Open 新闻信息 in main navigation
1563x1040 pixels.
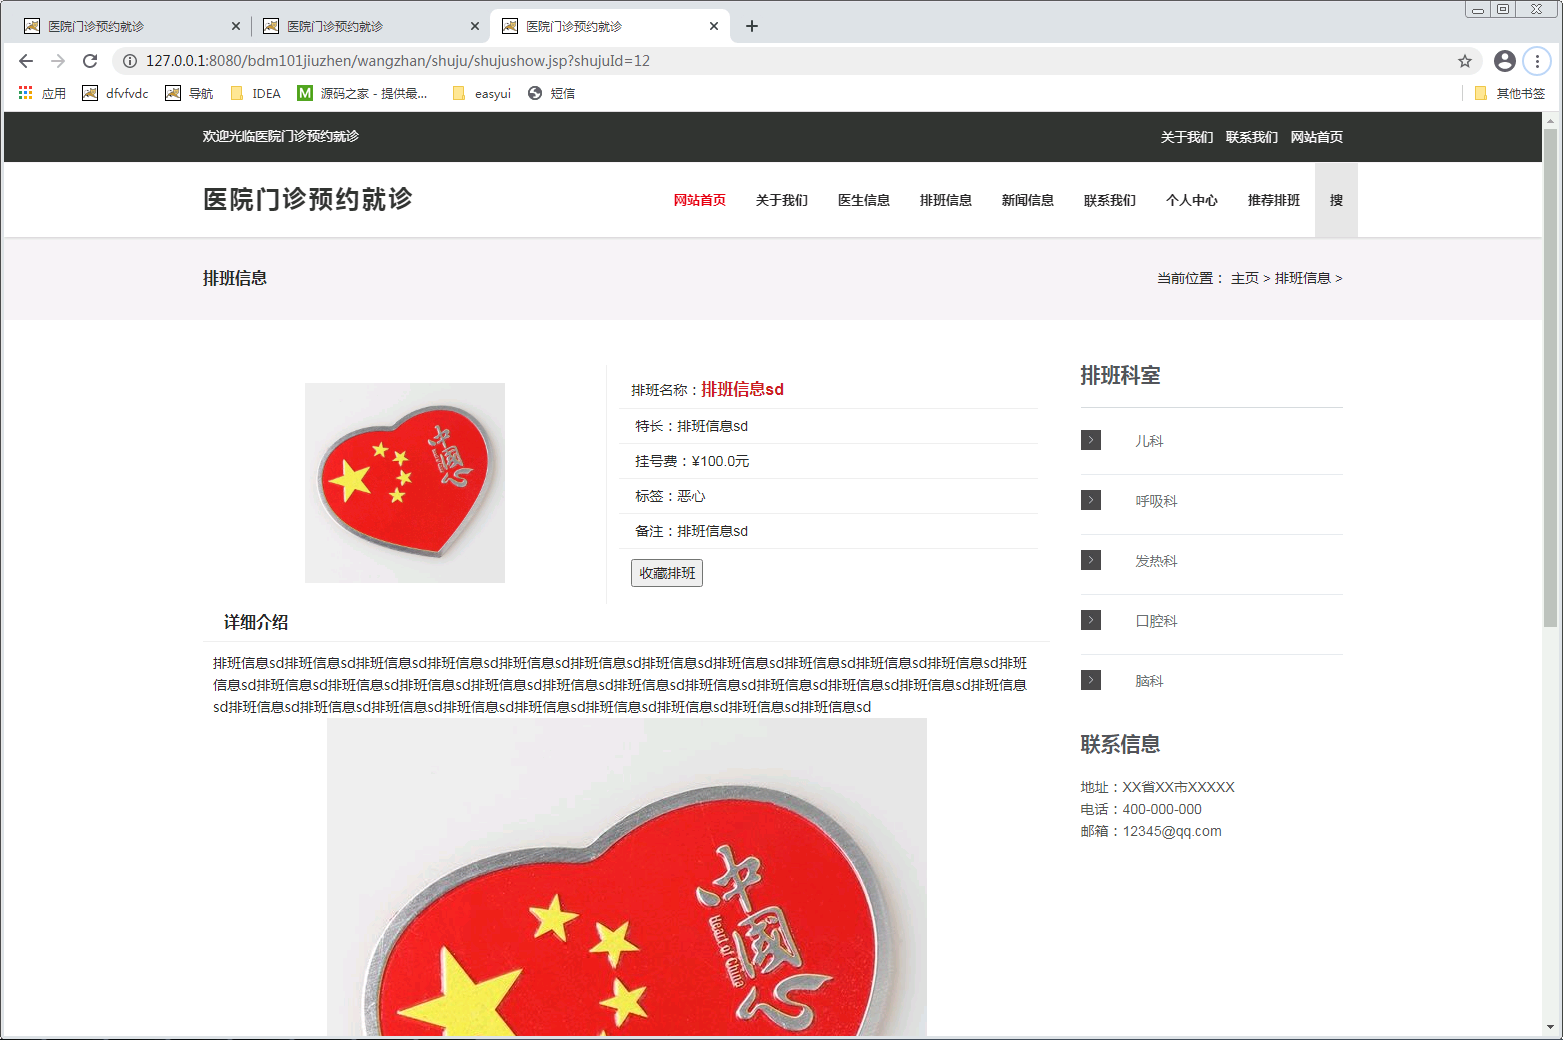pos(1028,200)
